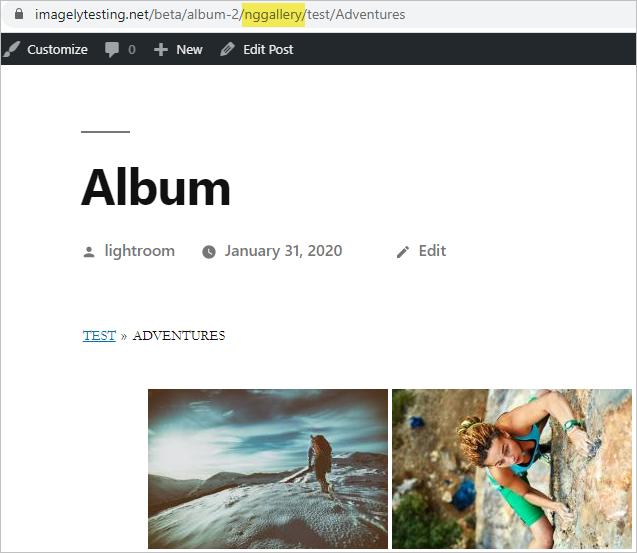637x553 pixels.
Task: Click the Edit link under Album title
Action: (432, 251)
